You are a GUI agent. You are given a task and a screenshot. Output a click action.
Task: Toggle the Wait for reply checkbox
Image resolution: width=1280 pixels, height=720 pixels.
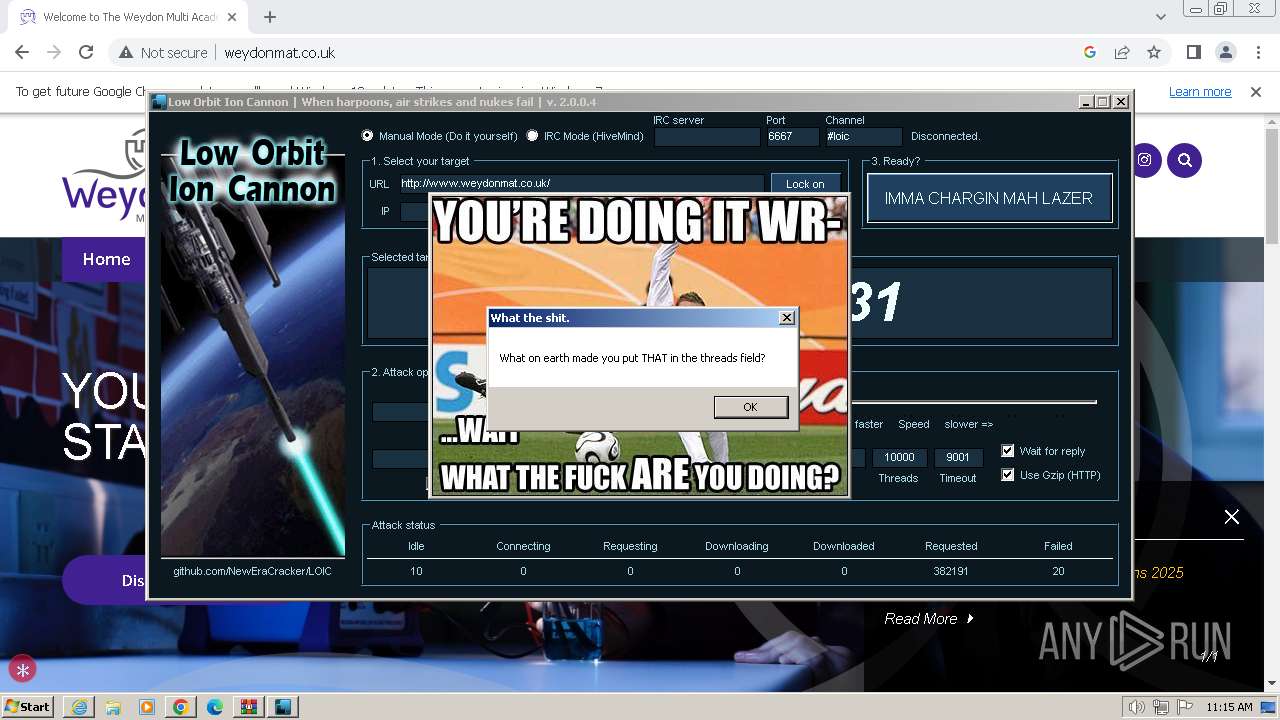click(x=1008, y=451)
